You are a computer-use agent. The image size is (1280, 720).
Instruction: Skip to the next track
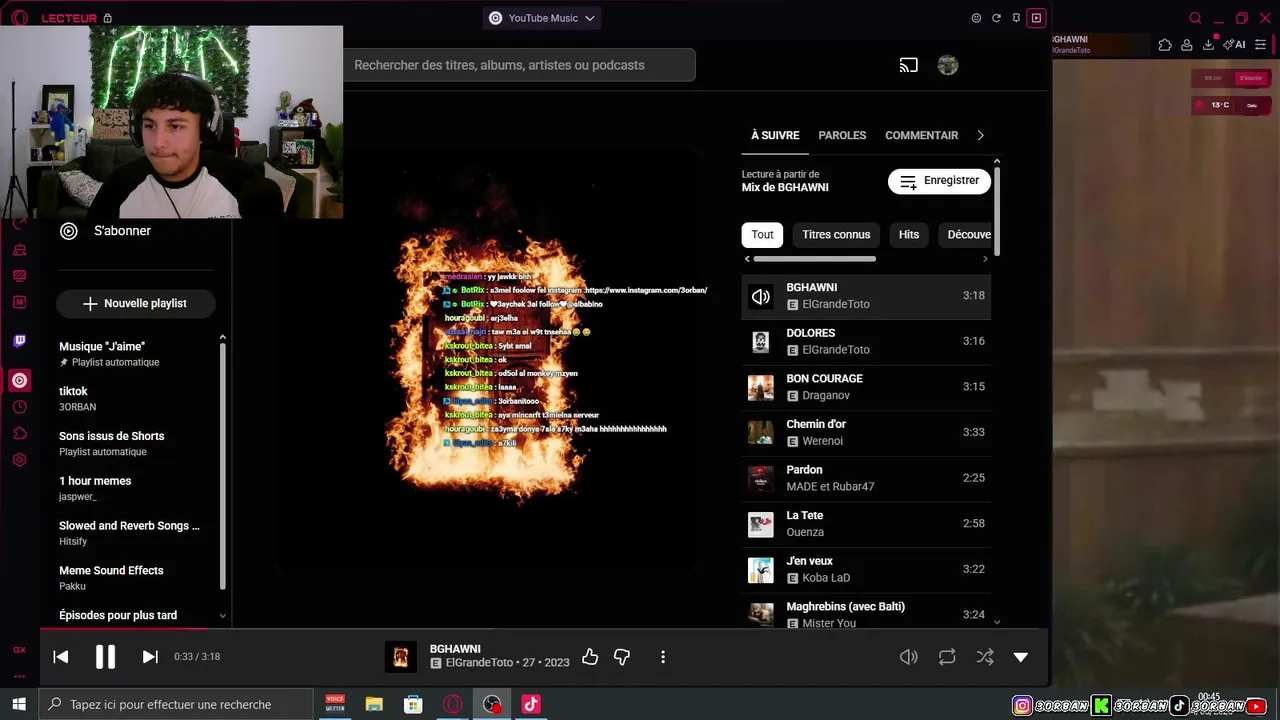click(x=150, y=657)
